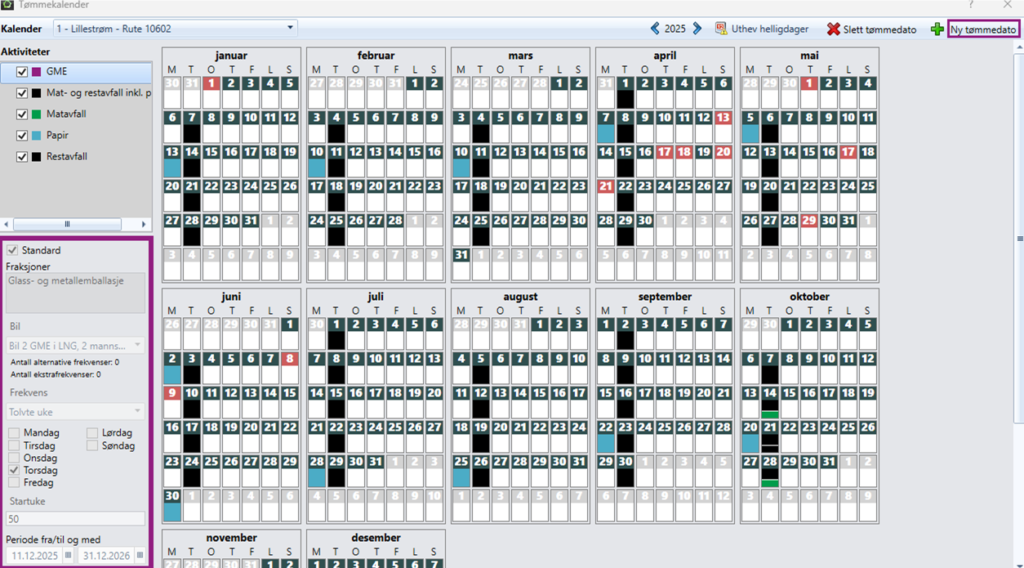The width and height of the screenshot is (1024, 568).
Task: Click the januar month header
Action: click(231, 55)
